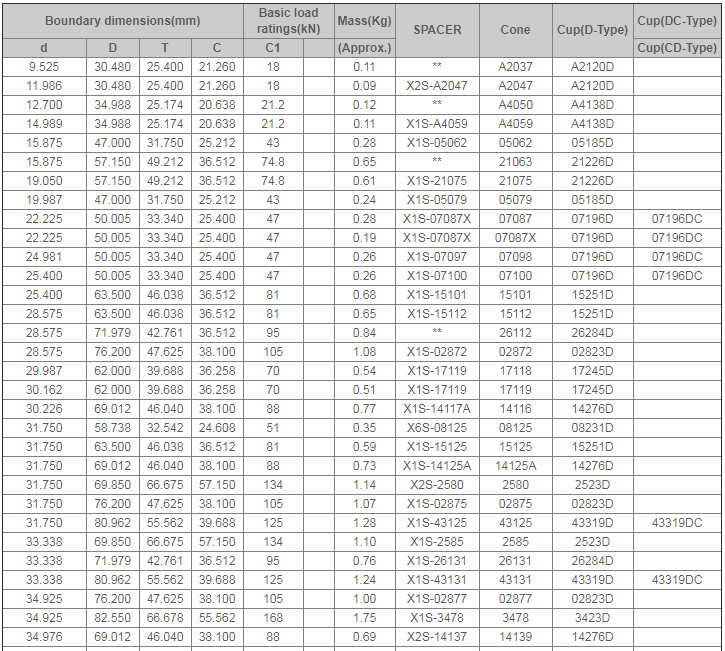The height and width of the screenshot is (651, 725).
Task: Click the Cup(D-Type) column header
Action: [592, 30]
